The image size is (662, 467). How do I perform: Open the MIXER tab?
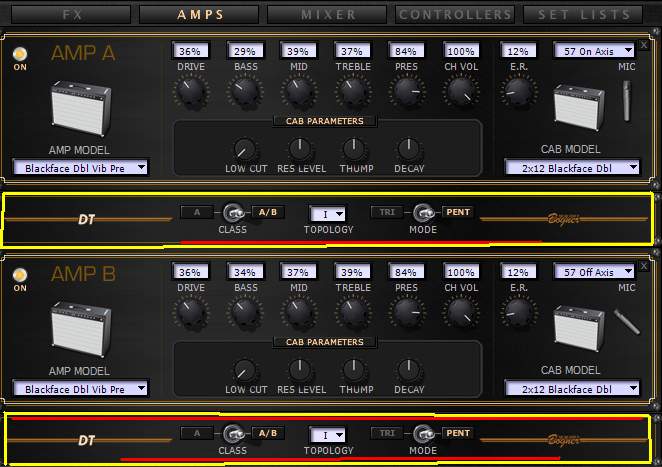(x=328, y=15)
